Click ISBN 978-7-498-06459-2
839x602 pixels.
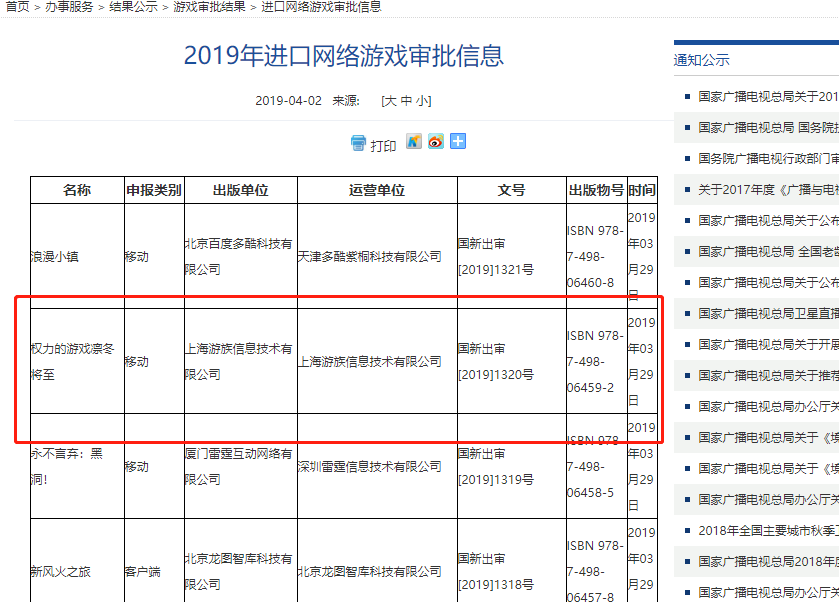point(596,362)
